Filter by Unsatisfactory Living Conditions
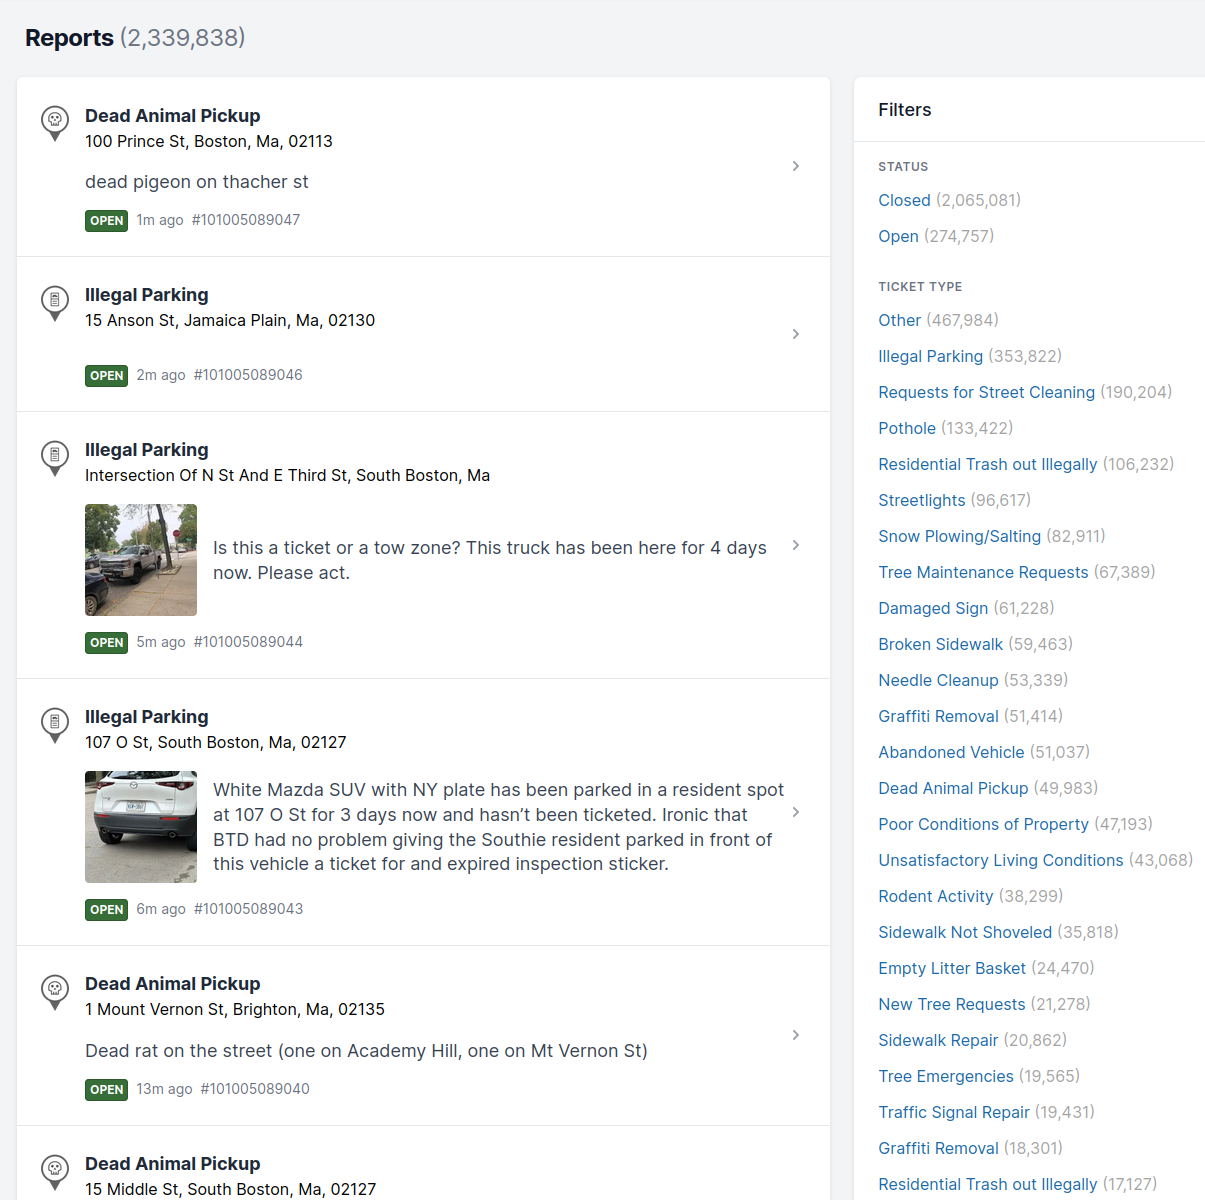Screen dimensions: 1205x1200 pos(1001,860)
